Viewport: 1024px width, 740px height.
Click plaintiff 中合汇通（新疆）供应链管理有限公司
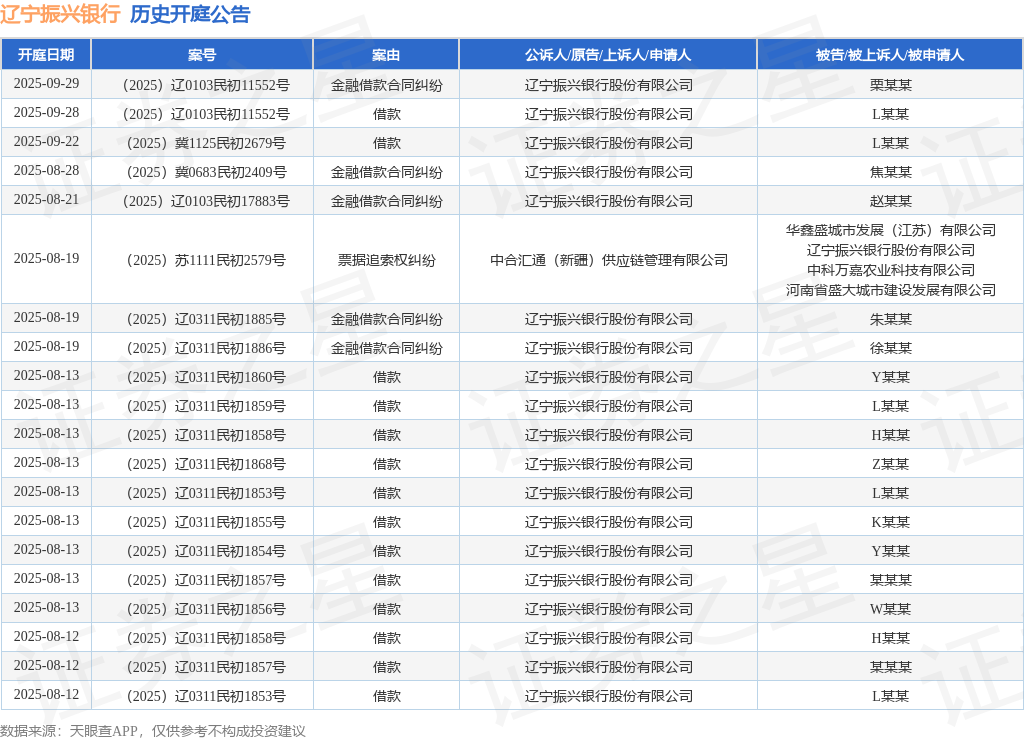(x=609, y=260)
